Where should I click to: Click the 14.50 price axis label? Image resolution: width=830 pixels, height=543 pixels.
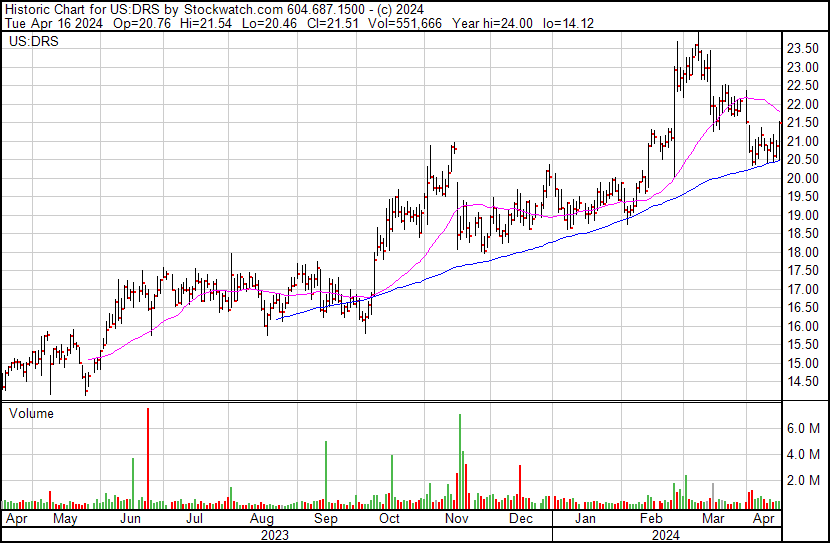point(804,382)
